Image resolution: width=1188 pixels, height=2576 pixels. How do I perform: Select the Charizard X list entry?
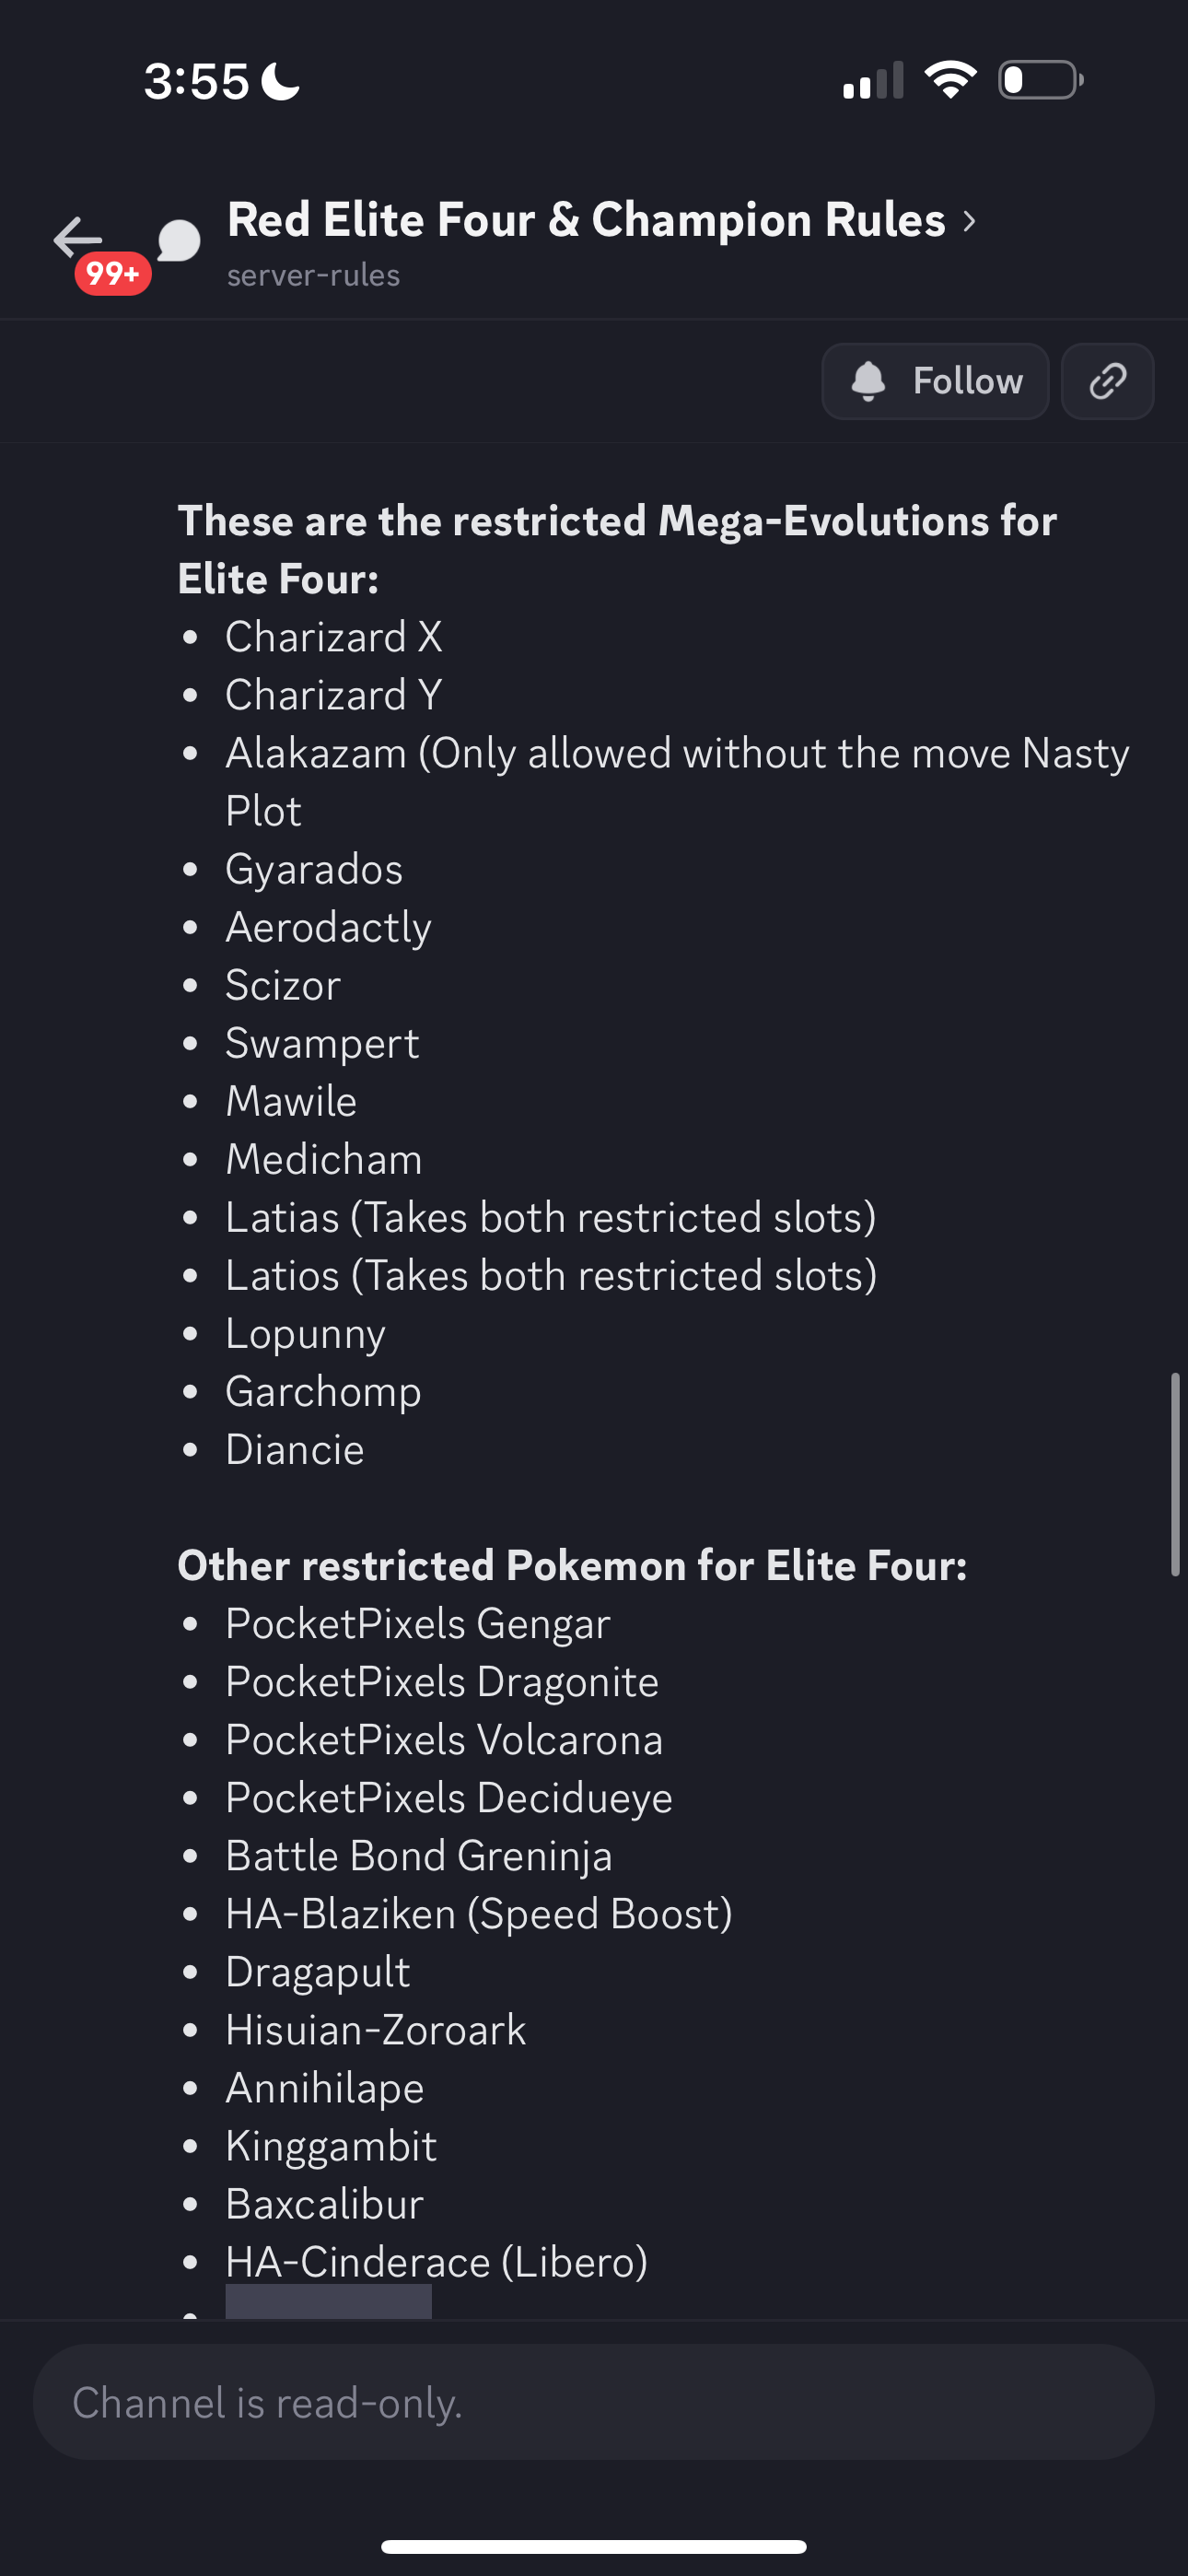[x=333, y=637]
